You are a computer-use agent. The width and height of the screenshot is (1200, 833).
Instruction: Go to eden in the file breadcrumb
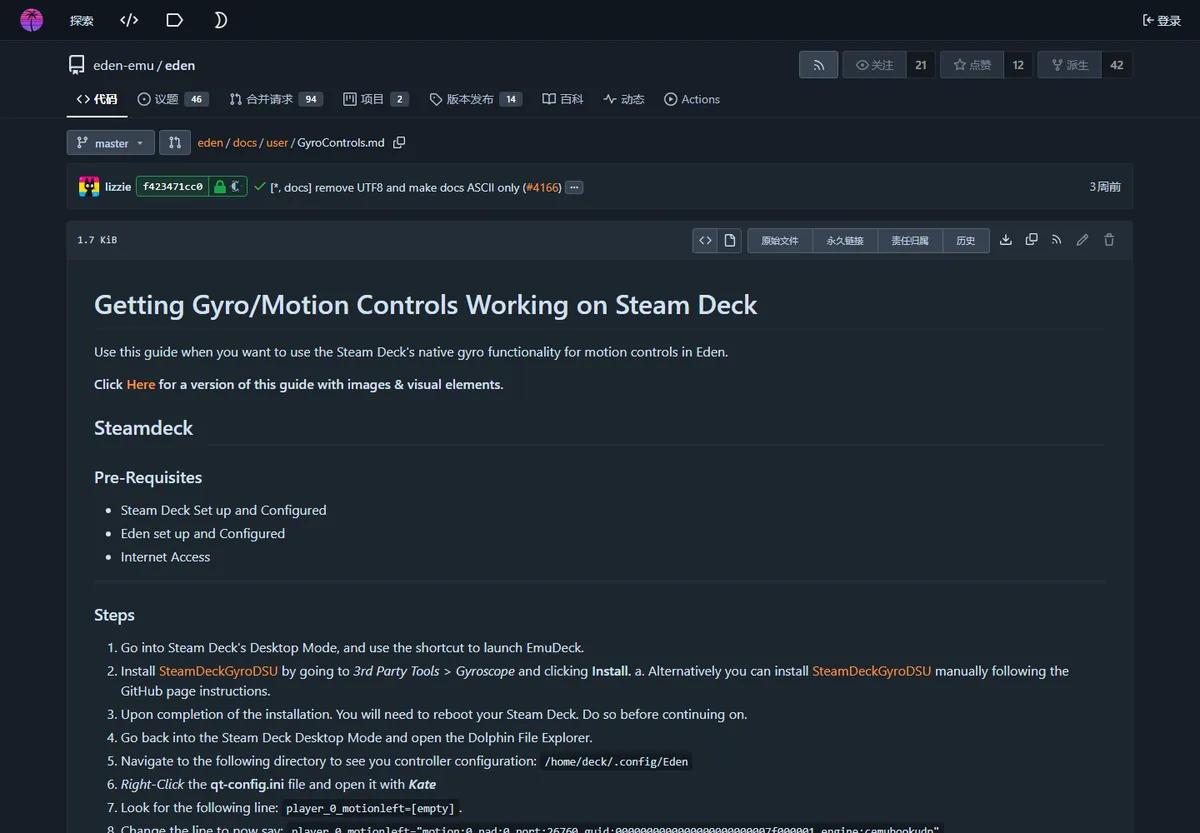(210, 143)
